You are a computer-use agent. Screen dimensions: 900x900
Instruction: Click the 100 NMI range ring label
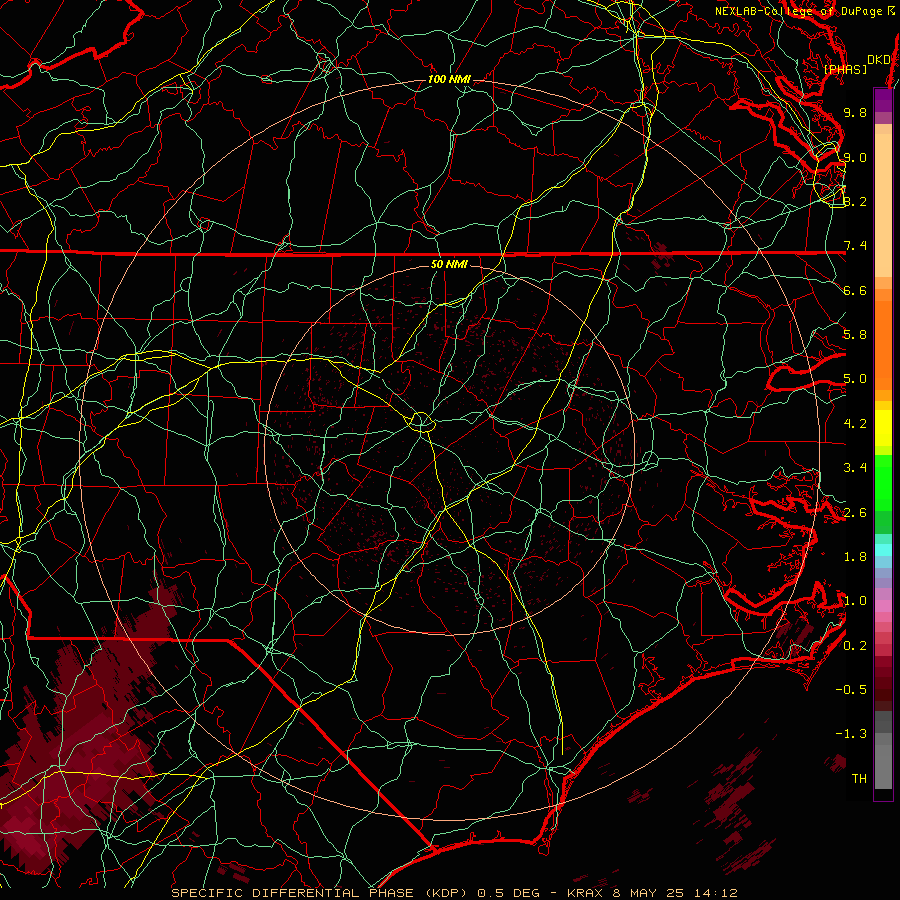pos(449,79)
